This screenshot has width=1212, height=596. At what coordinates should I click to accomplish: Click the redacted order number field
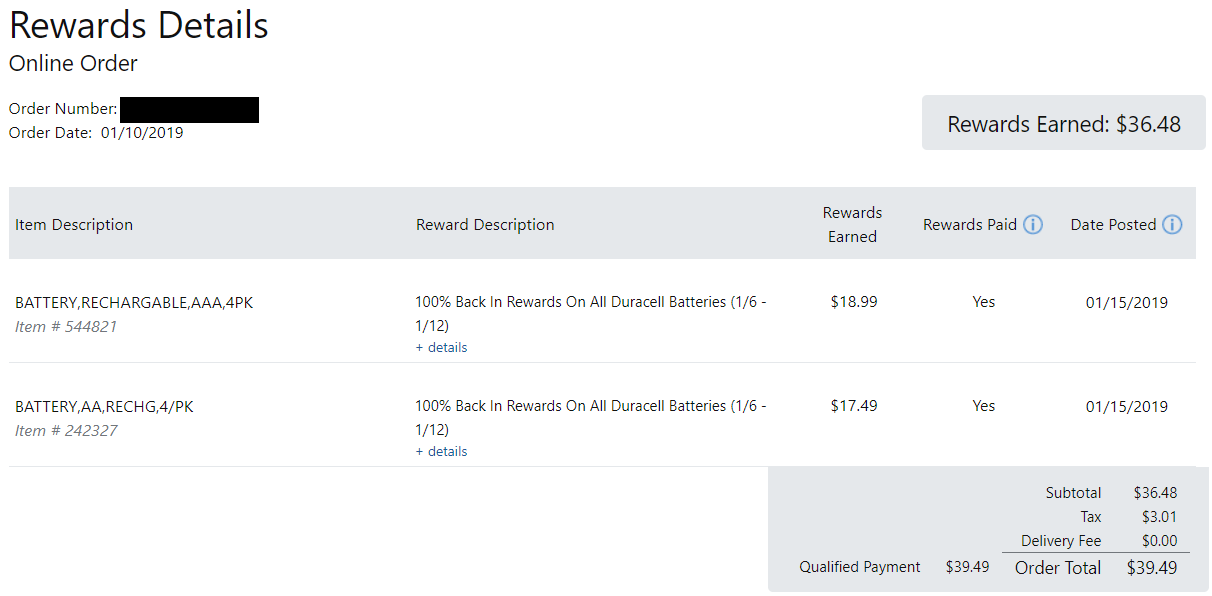pyautogui.click(x=189, y=109)
